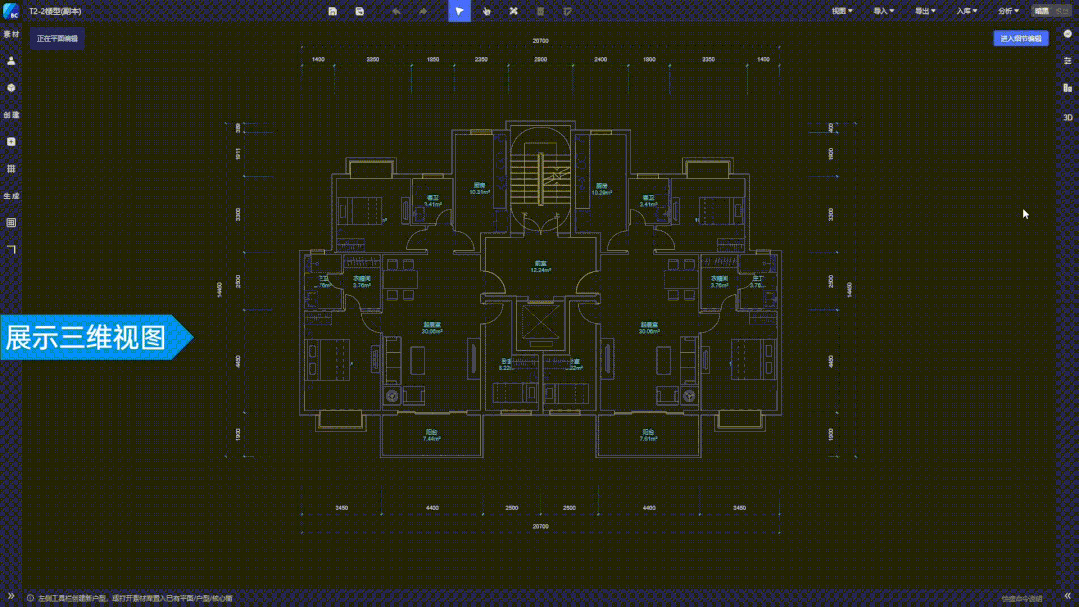Open the 导出 dropdown menu
Viewport: 1079px width, 607px height.
(925, 11)
